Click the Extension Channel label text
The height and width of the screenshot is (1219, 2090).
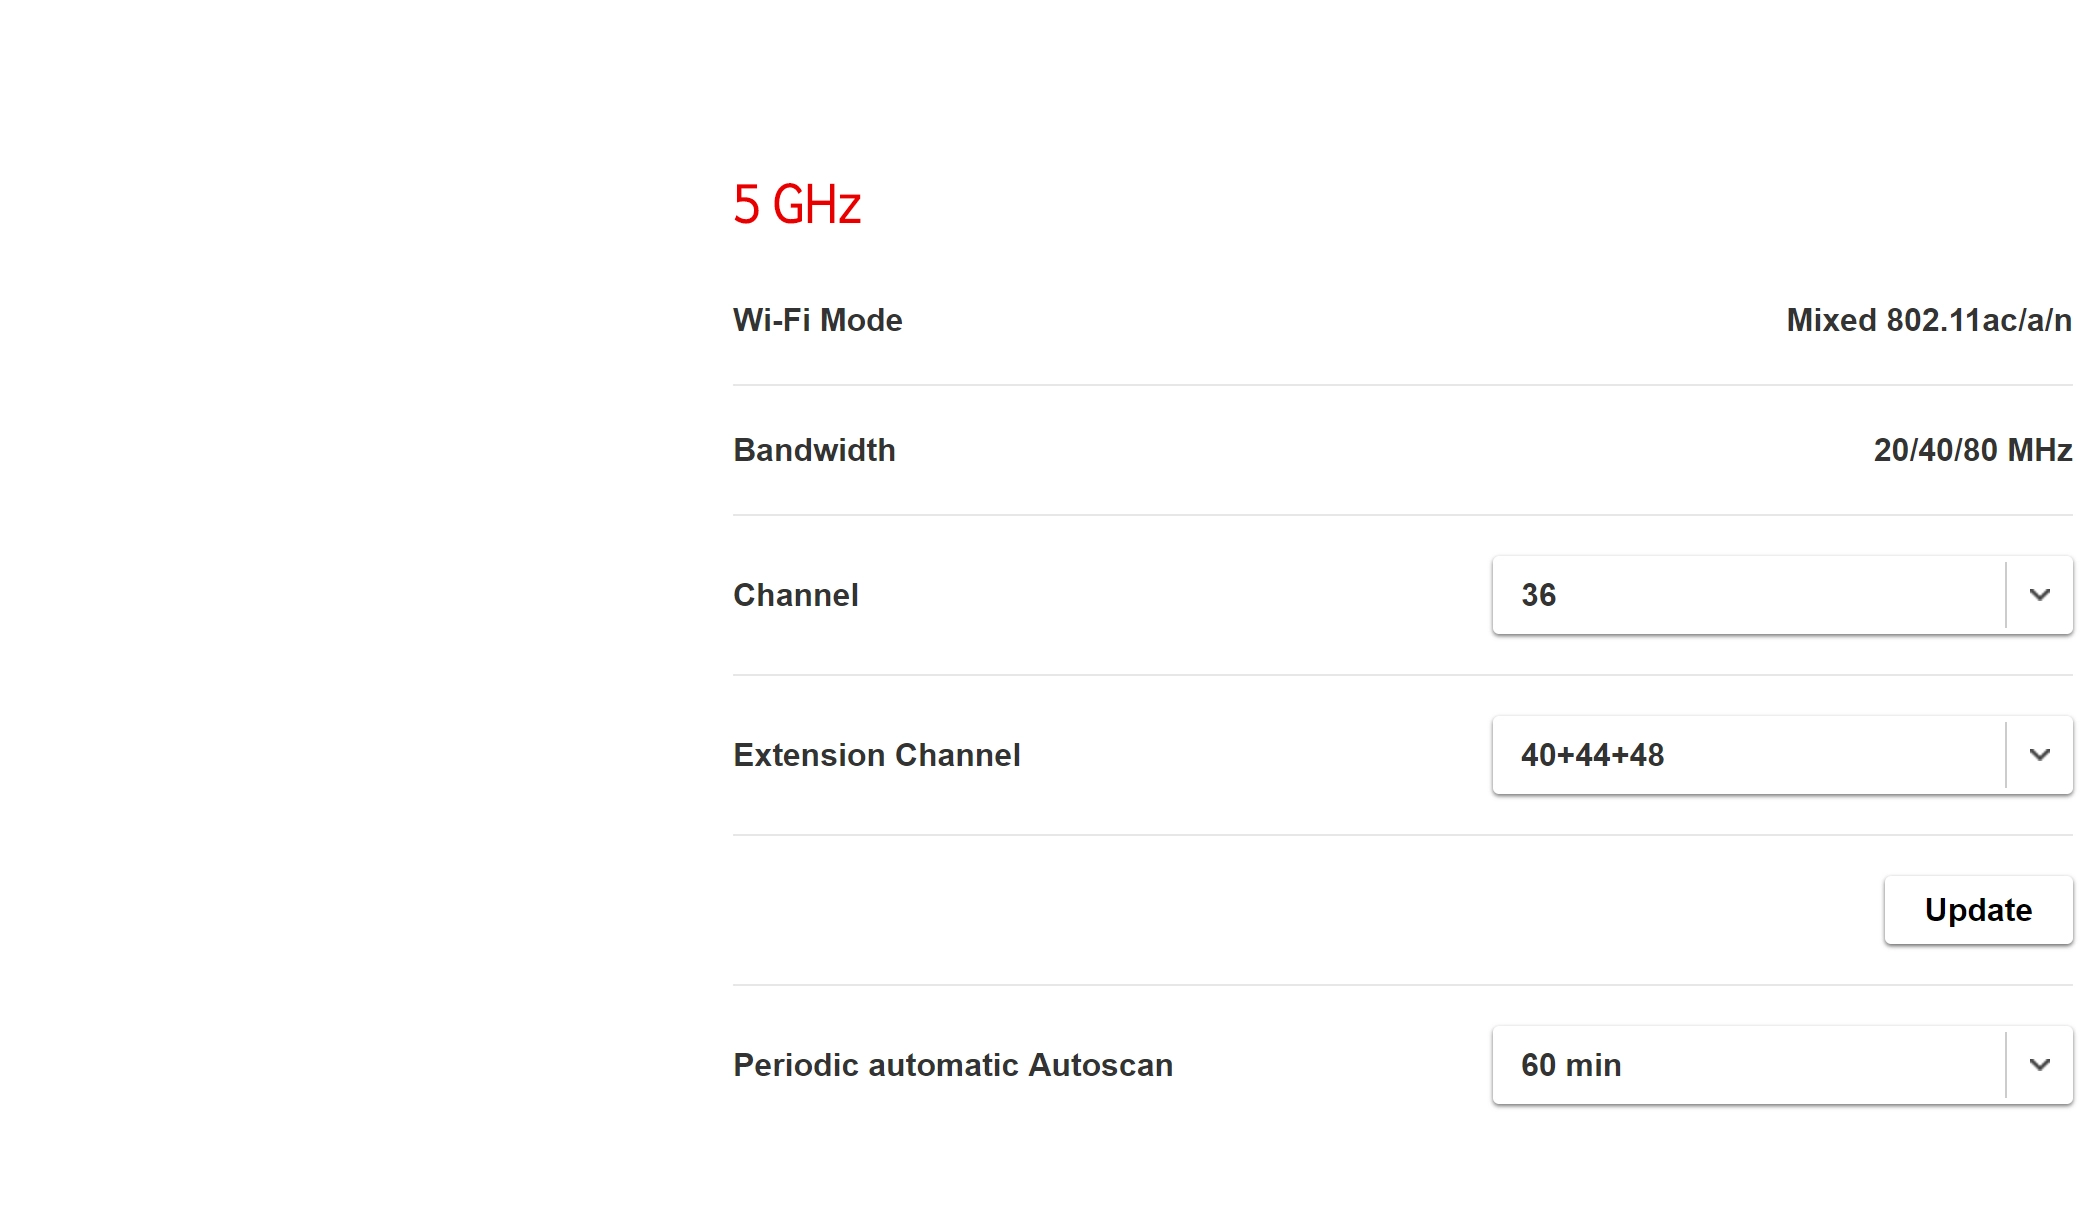click(876, 755)
